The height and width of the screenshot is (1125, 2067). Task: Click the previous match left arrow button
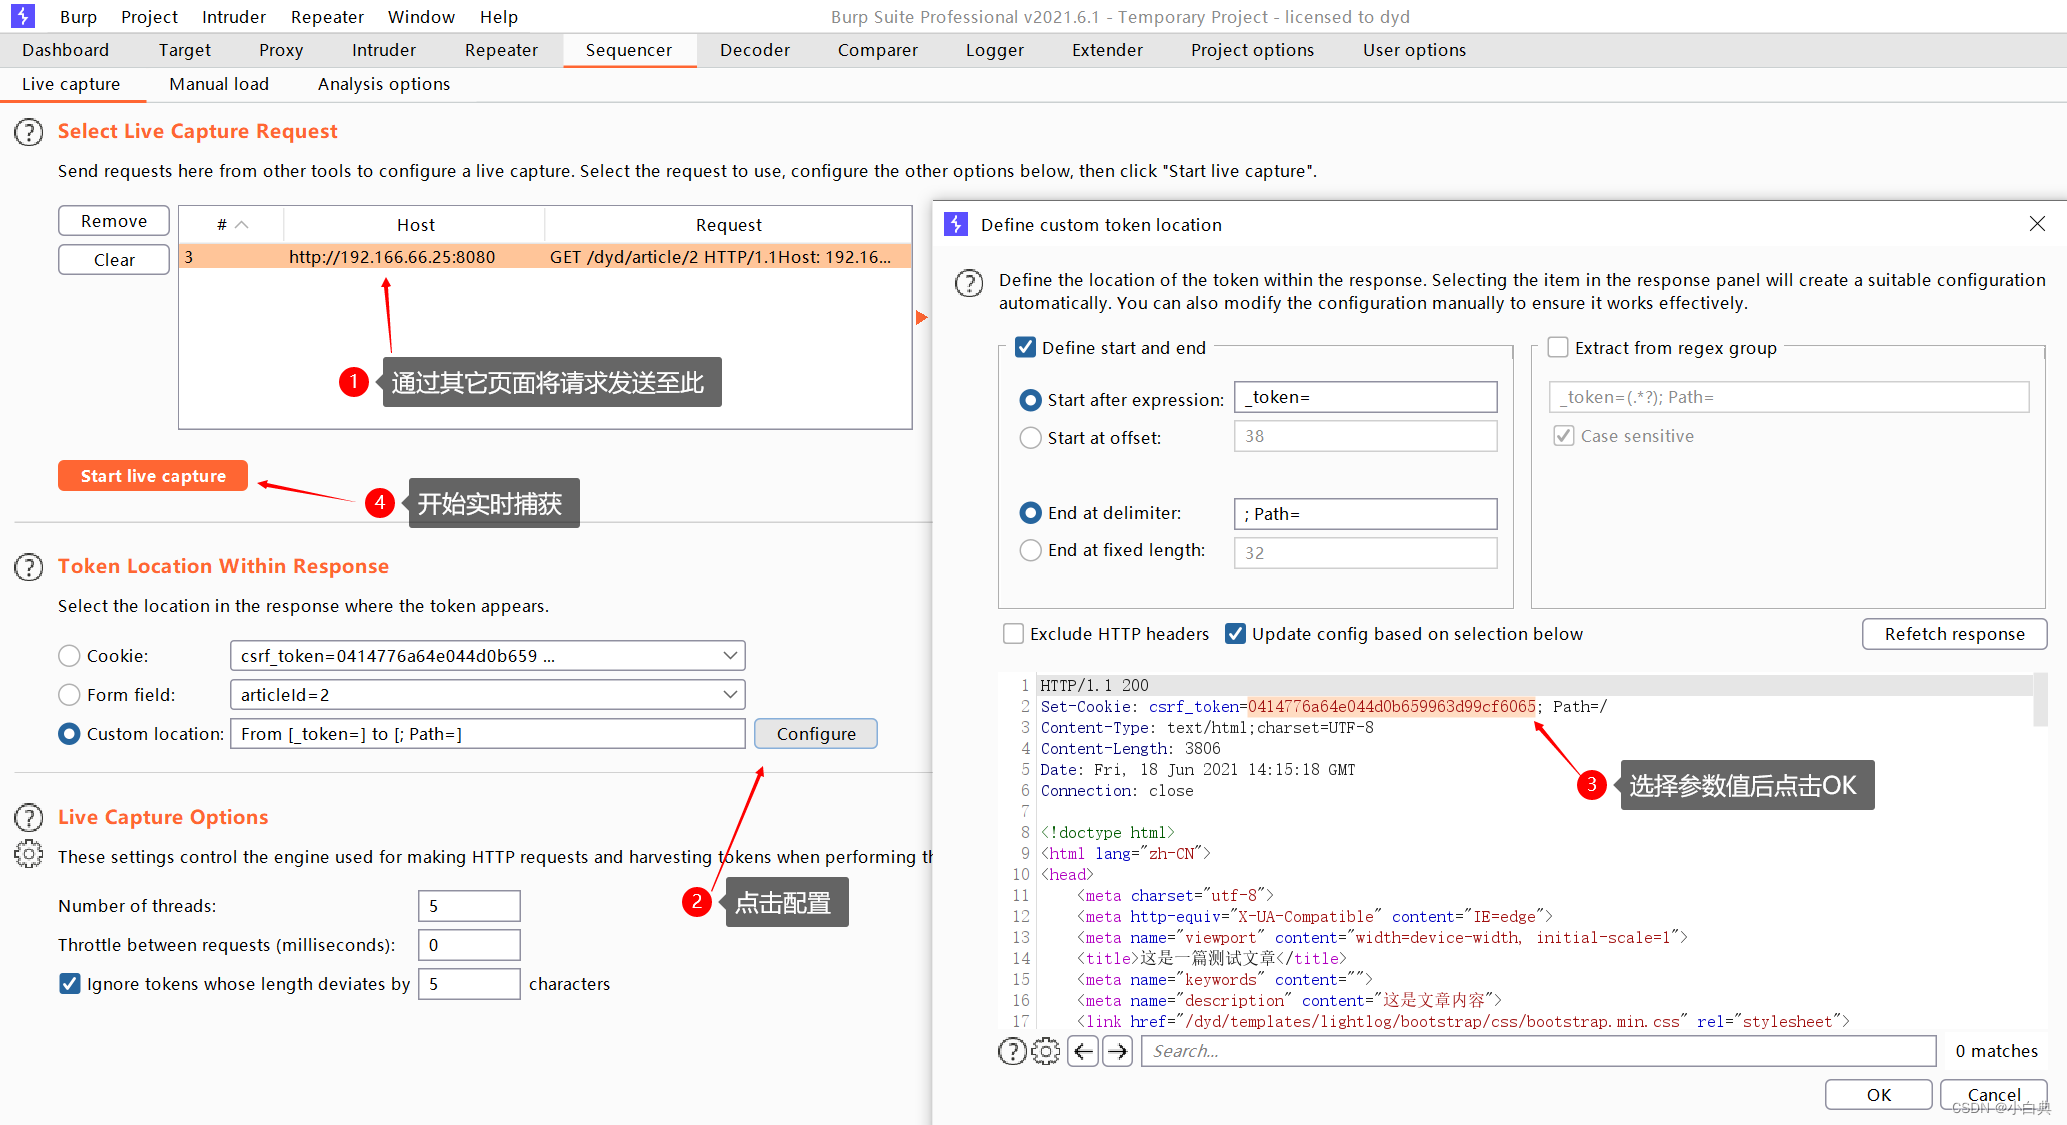click(1083, 1051)
